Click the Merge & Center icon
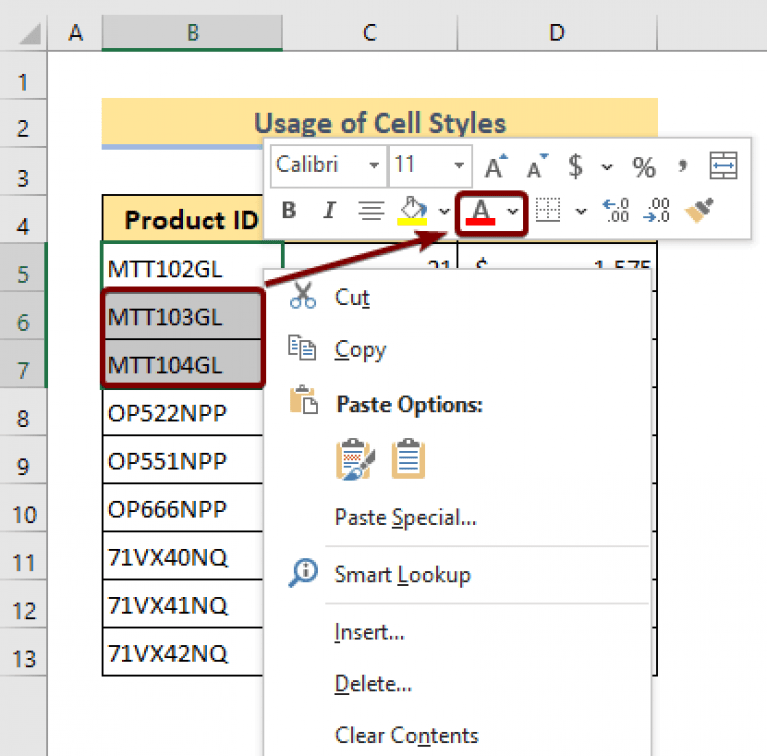 pos(723,165)
